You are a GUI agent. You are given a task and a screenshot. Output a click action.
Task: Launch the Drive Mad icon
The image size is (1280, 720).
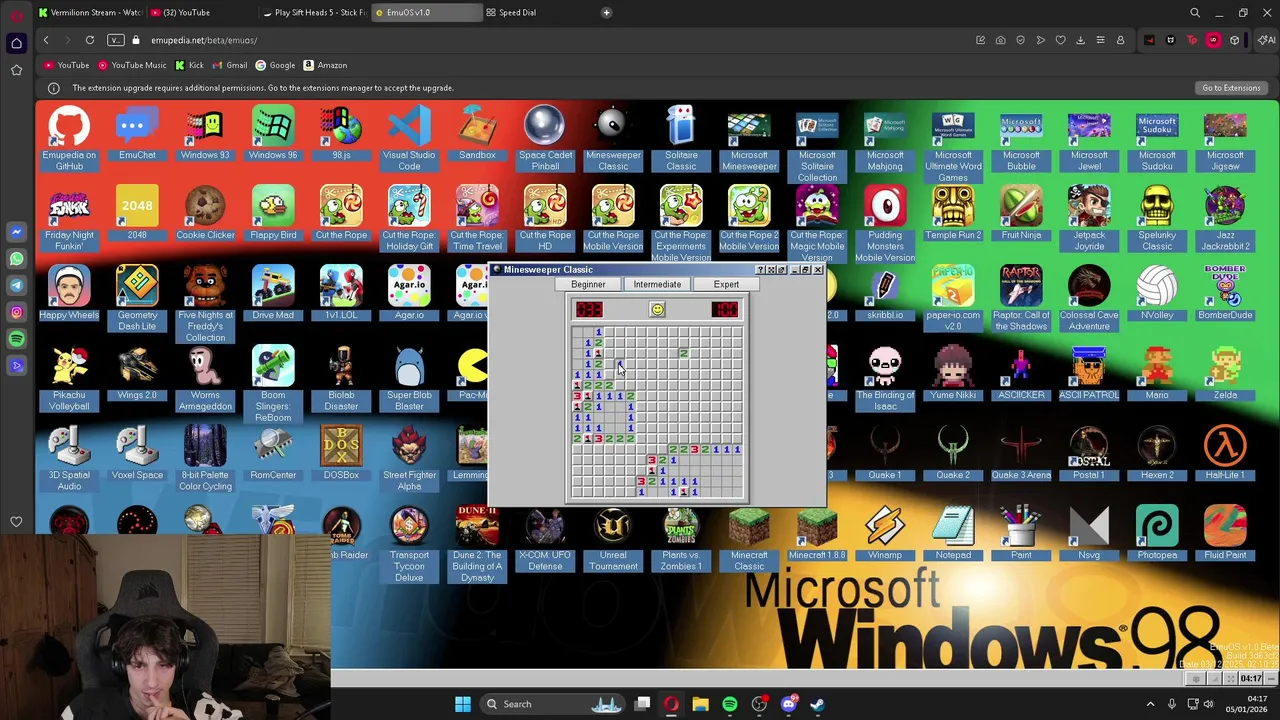click(x=273, y=293)
